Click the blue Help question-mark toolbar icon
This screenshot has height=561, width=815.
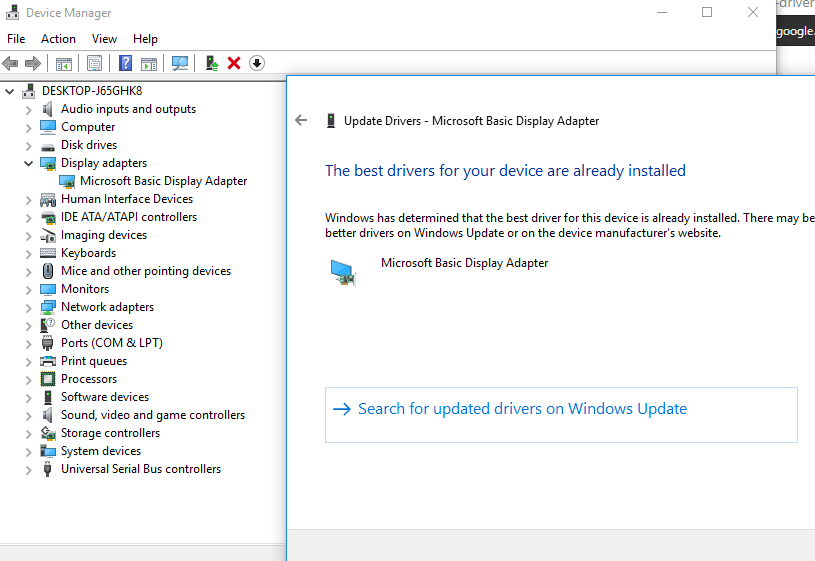coord(125,63)
